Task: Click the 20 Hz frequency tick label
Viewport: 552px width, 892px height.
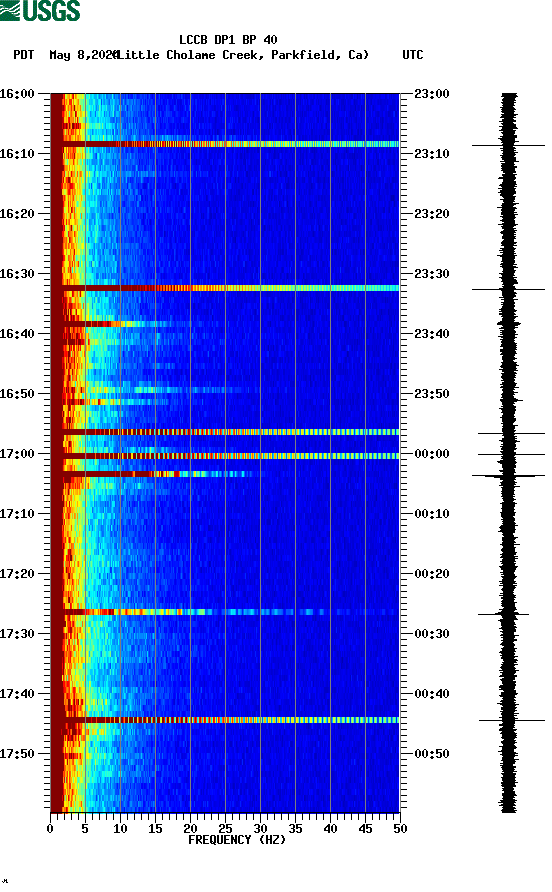Action: [190, 829]
